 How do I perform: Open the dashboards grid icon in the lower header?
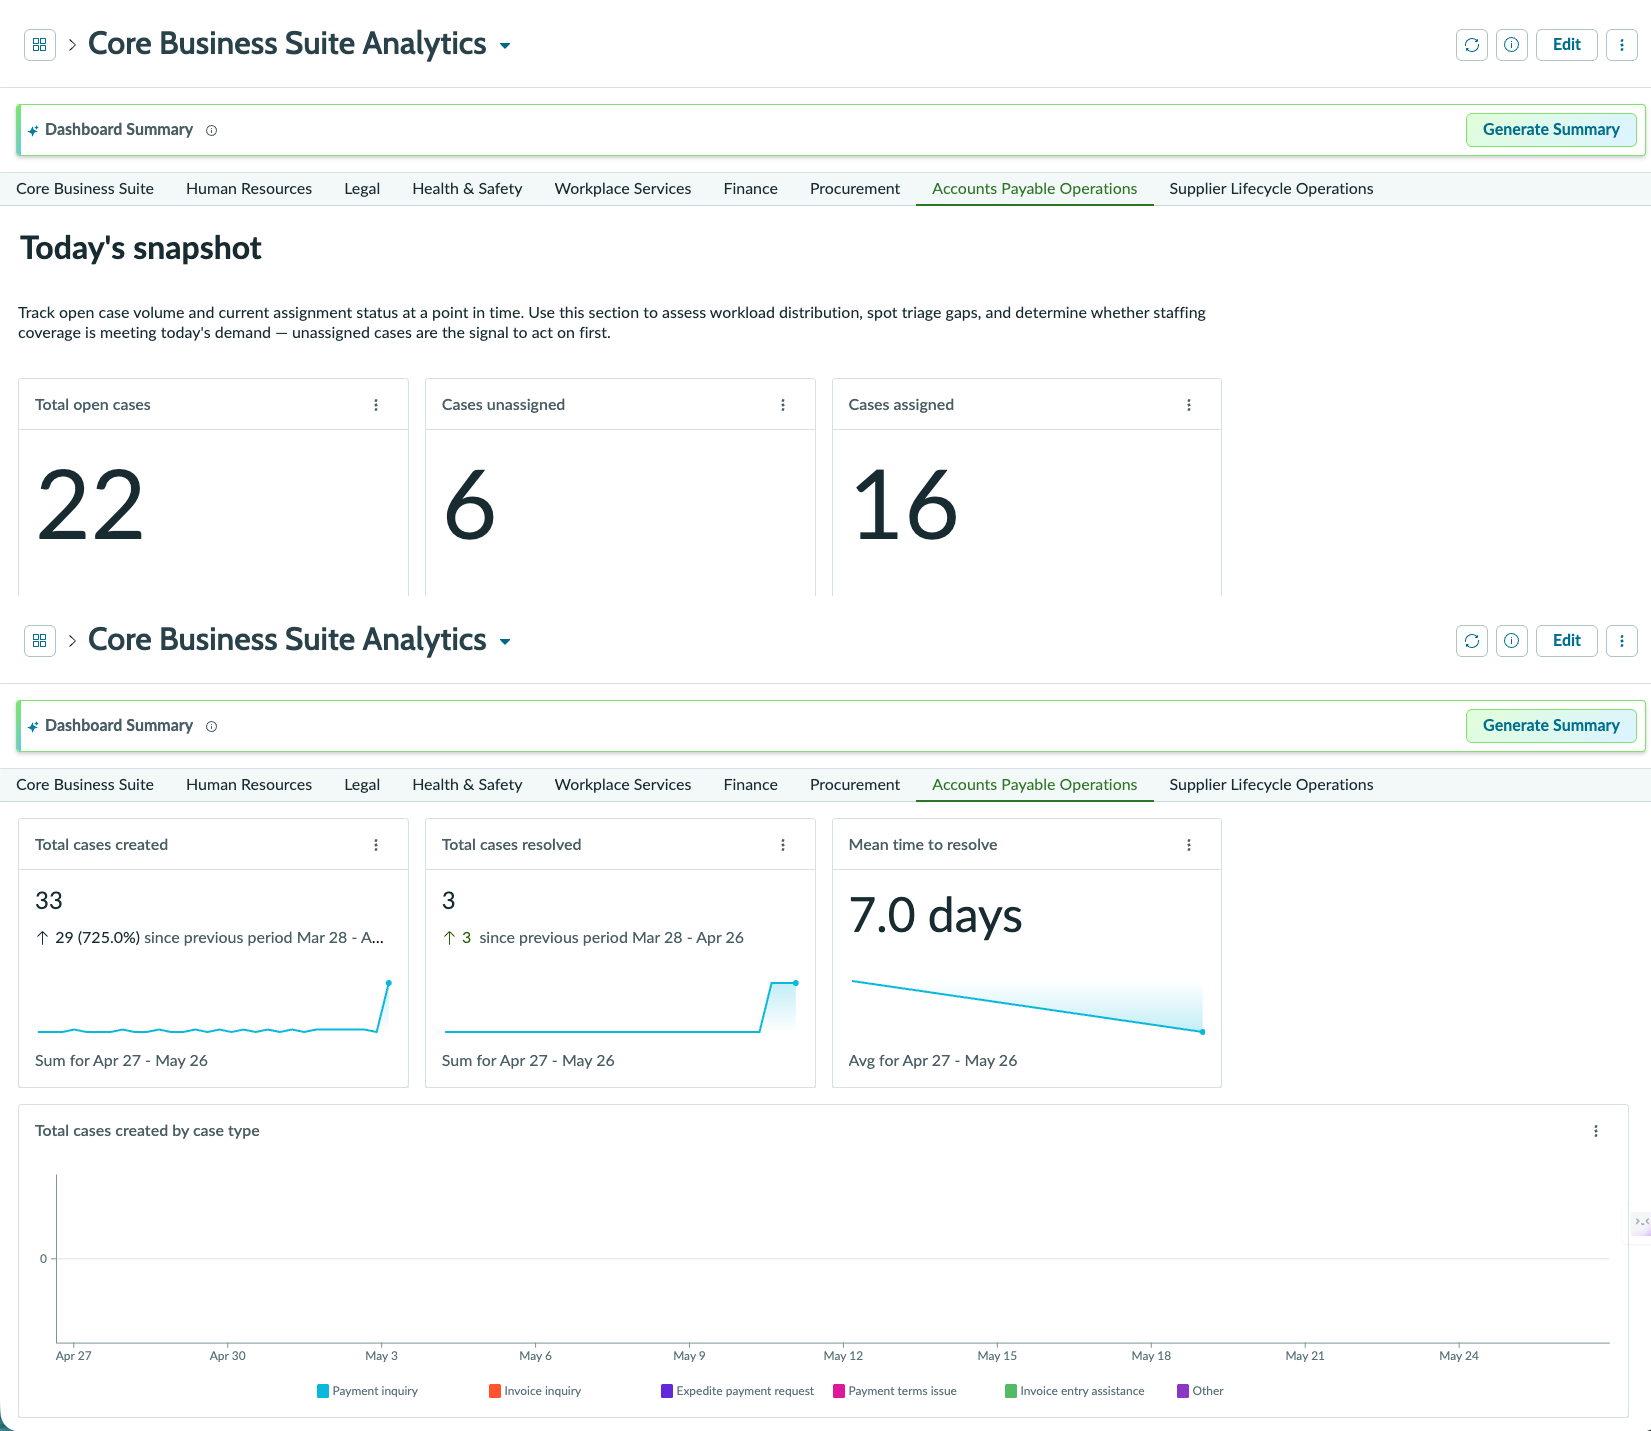(40, 641)
